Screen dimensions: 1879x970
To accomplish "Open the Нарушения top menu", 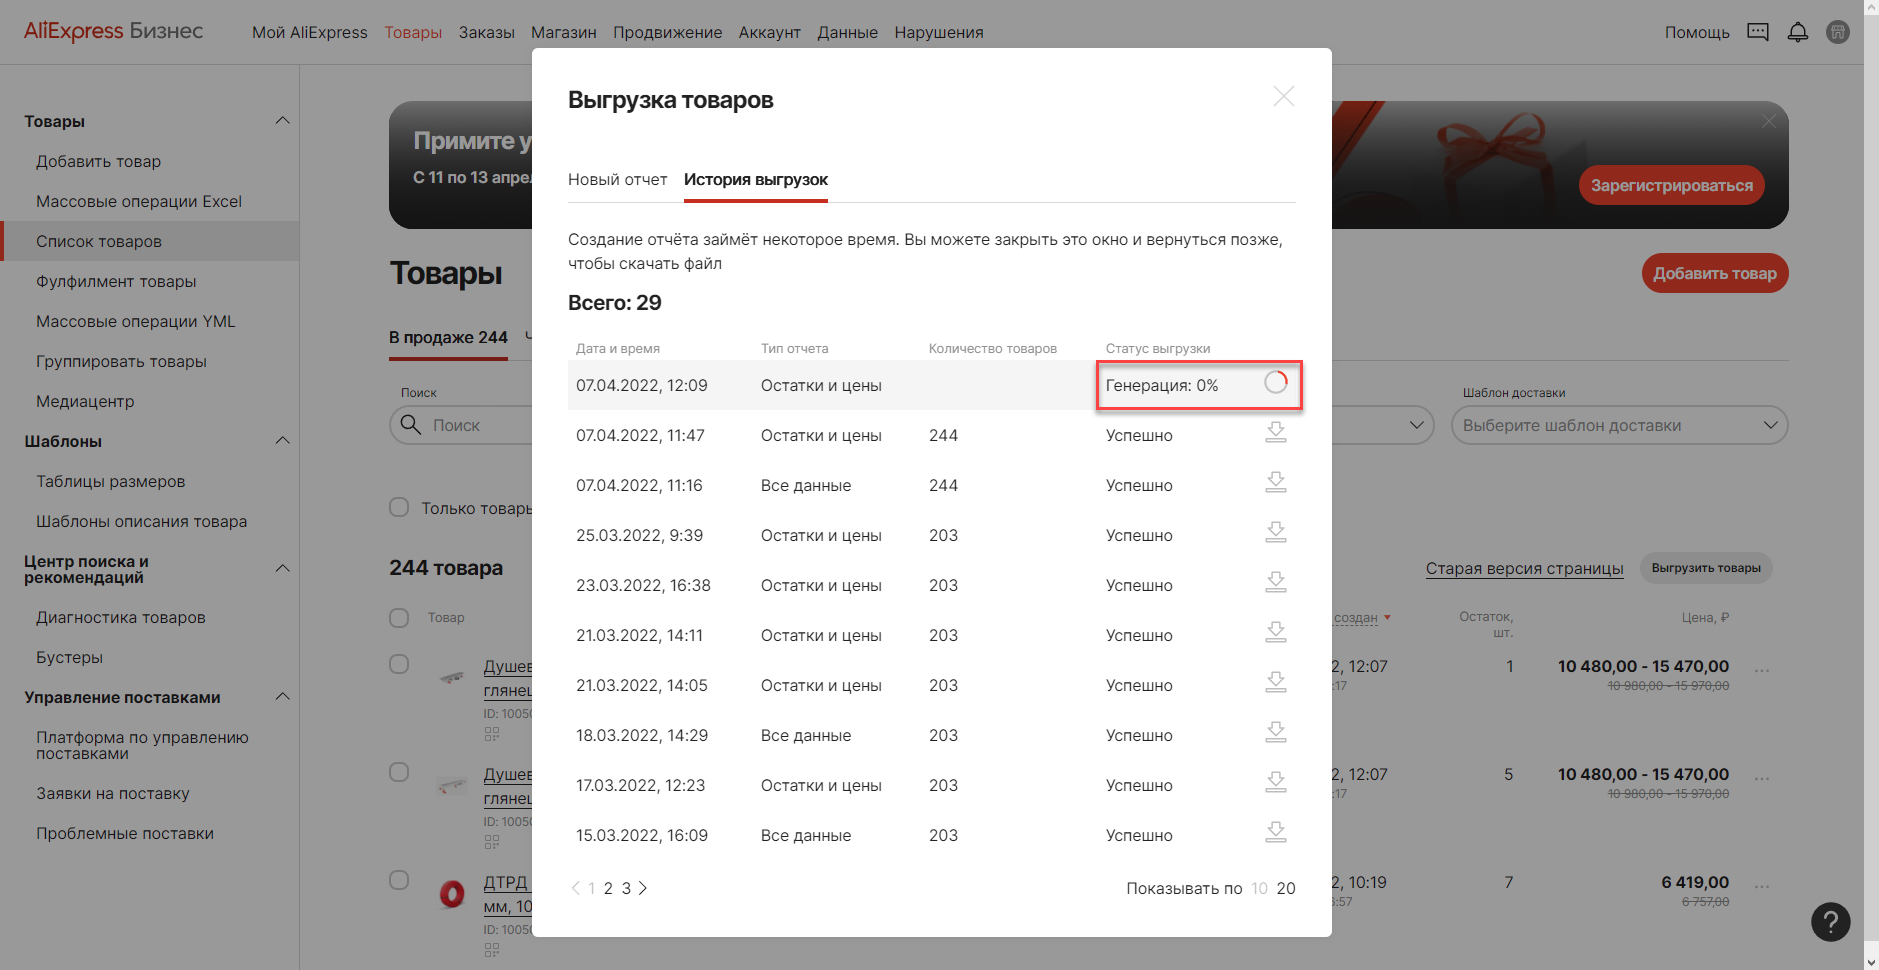I will [939, 32].
